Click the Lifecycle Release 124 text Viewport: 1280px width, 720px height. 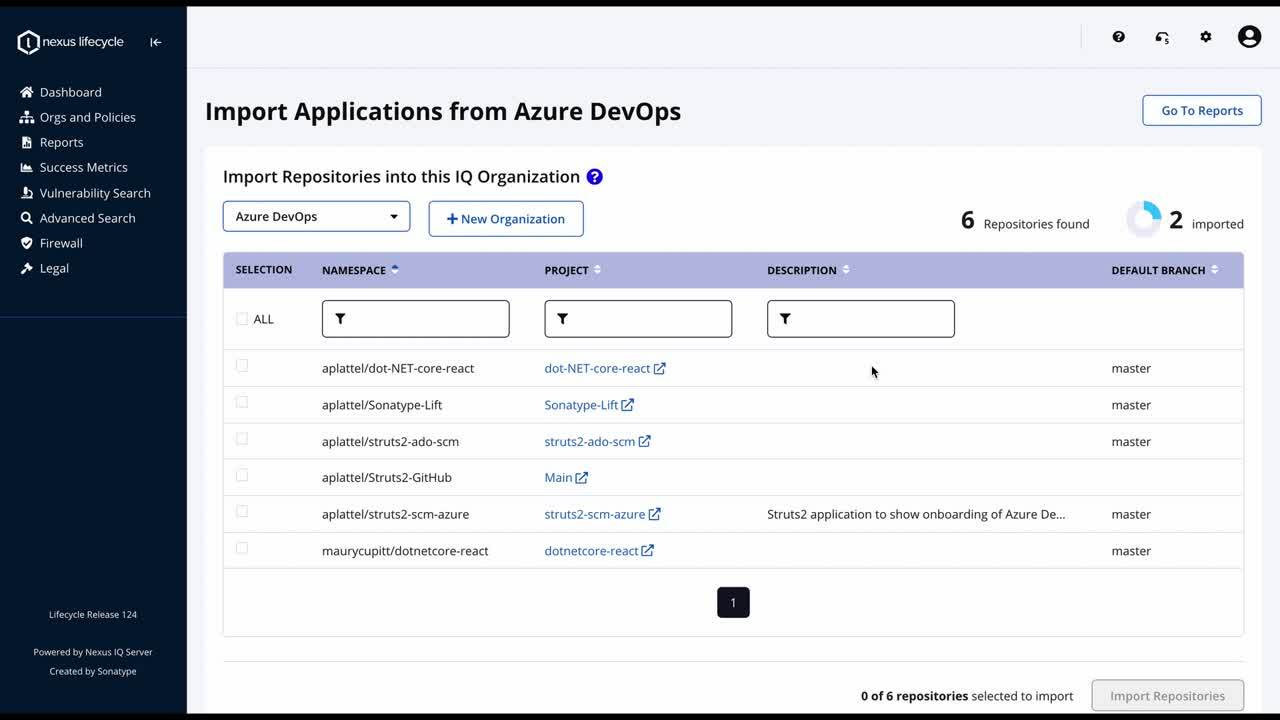[93, 615]
